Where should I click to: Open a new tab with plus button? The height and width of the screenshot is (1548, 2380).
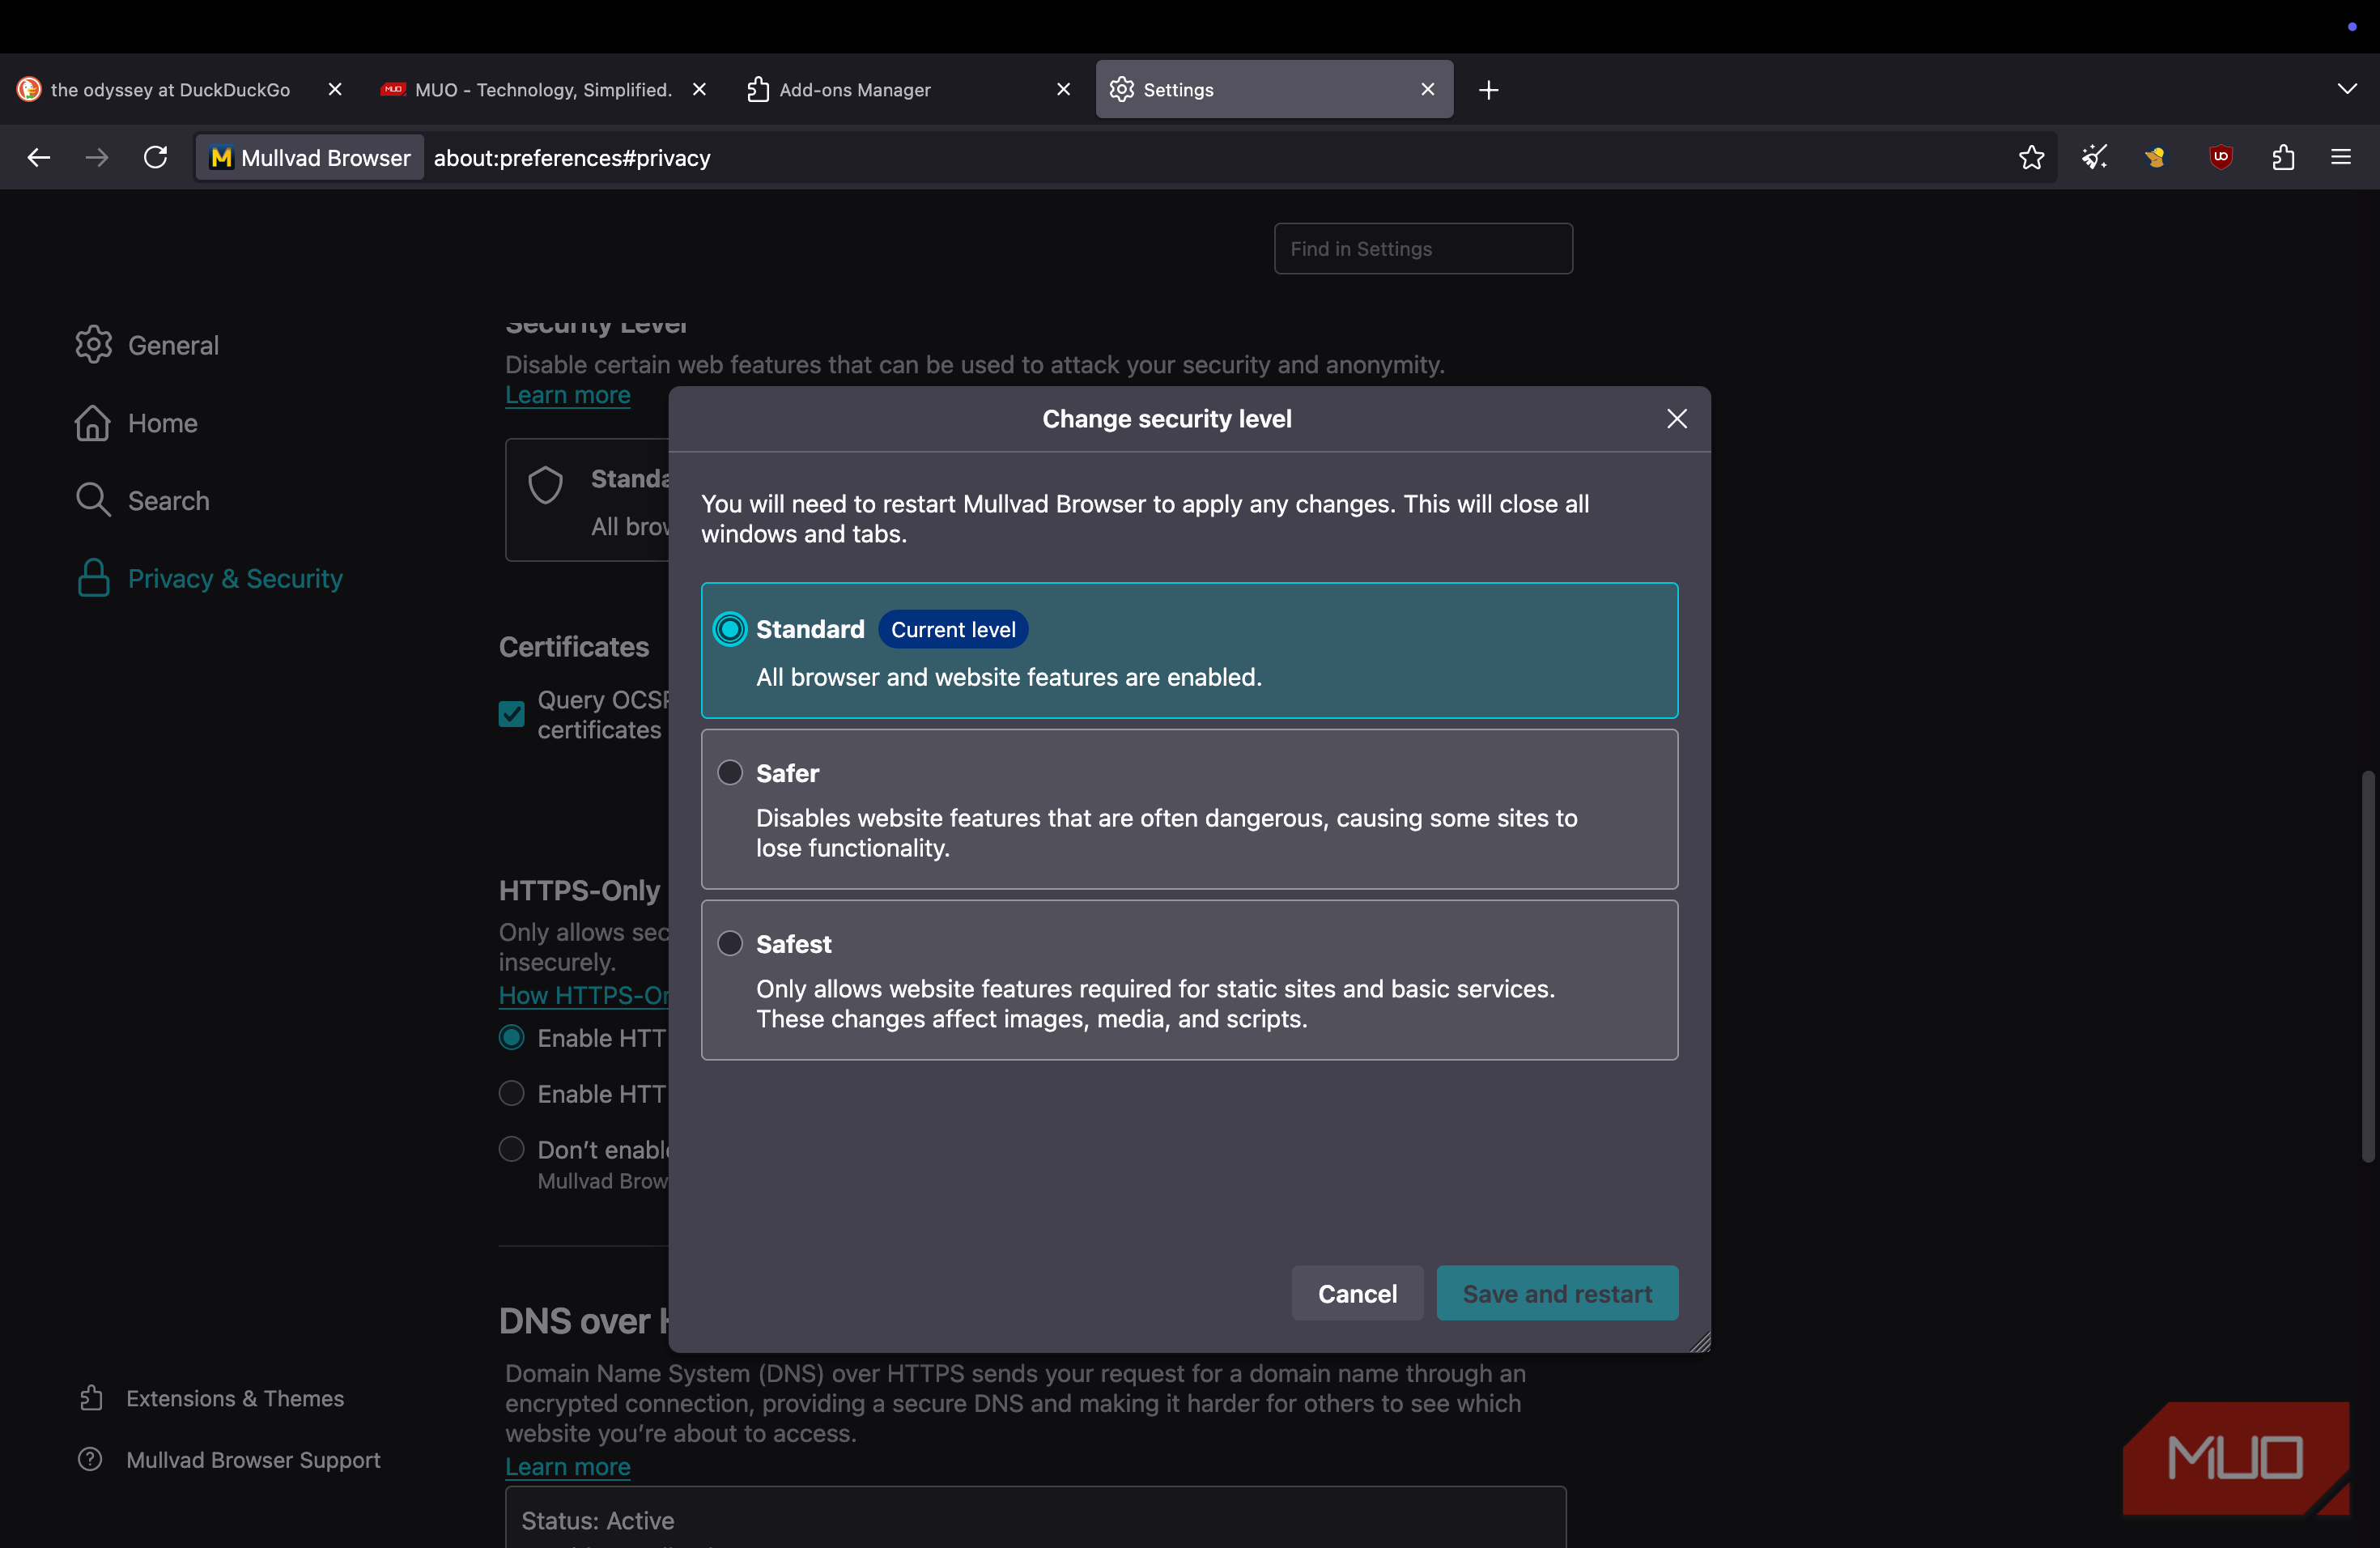coord(1489,90)
